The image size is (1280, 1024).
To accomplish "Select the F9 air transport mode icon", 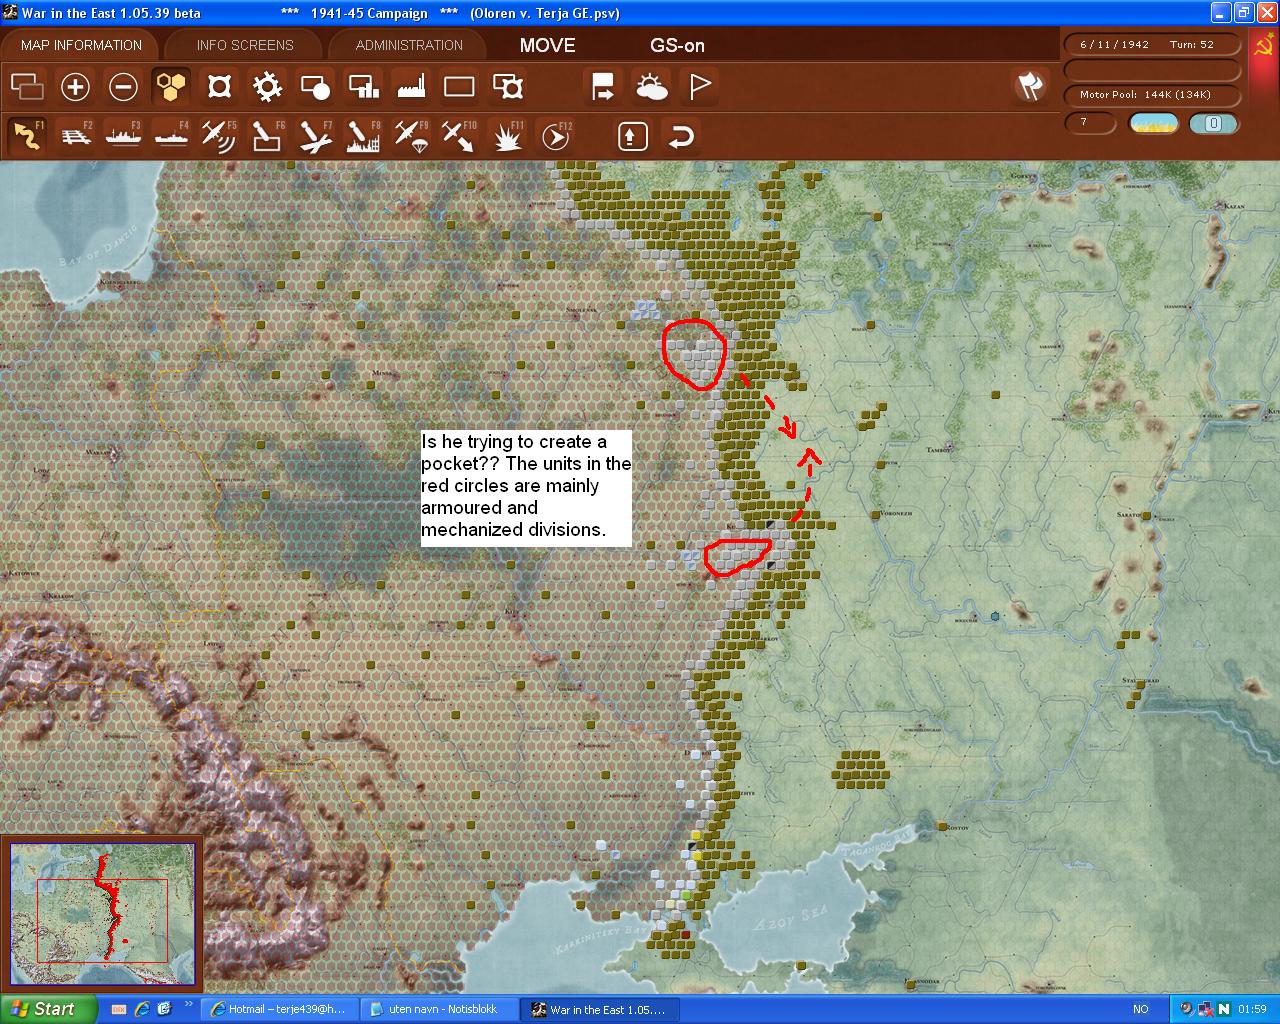I will (x=411, y=136).
